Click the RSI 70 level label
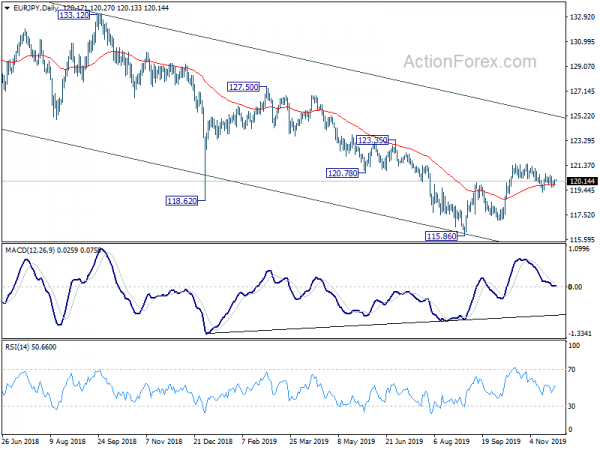The height and width of the screenshot is (450, 600). pyautogui.click(x=572, y=370)
